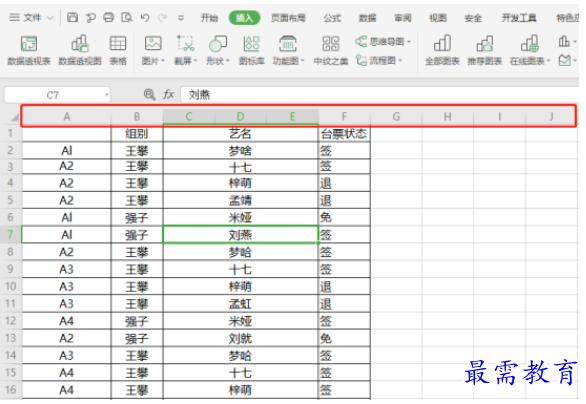Image resolution: width=586 pixels, height=404 pixels.
Task: Click the 截屏 screenshot icon
Action: [185, 44]
